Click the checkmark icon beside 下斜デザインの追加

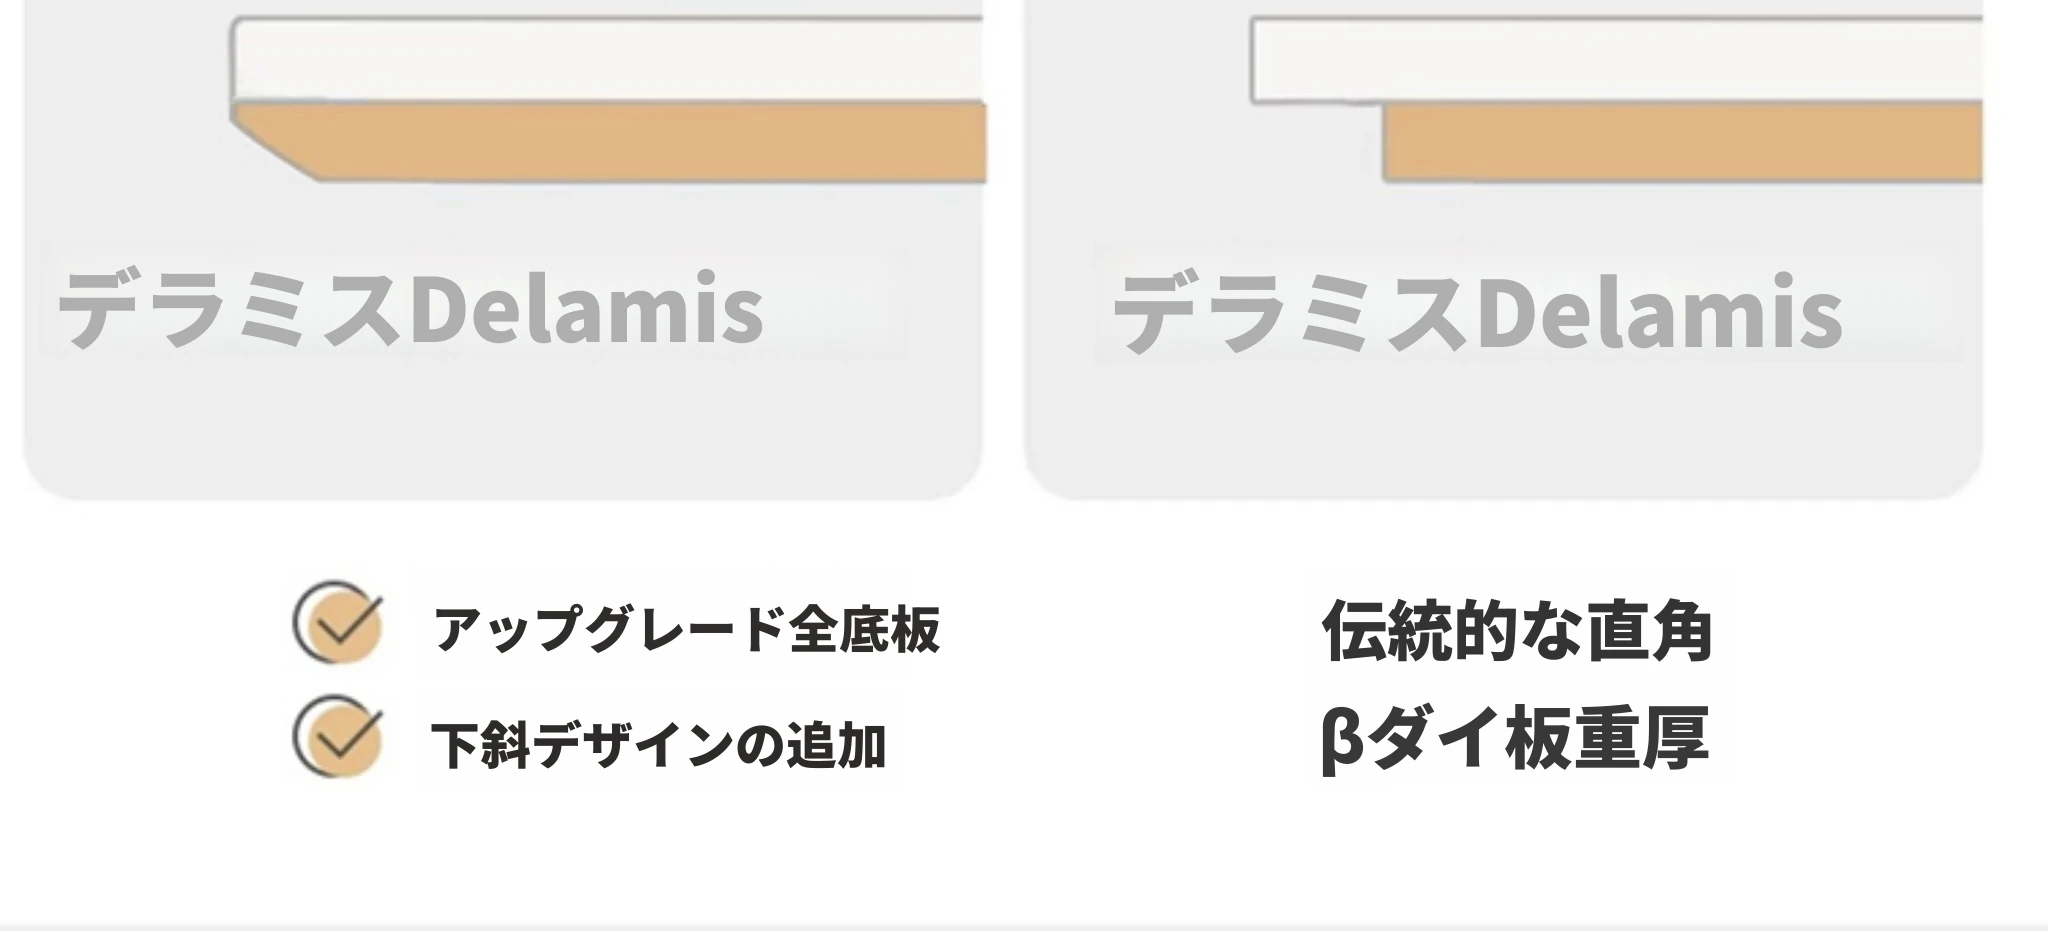(338, 736)
